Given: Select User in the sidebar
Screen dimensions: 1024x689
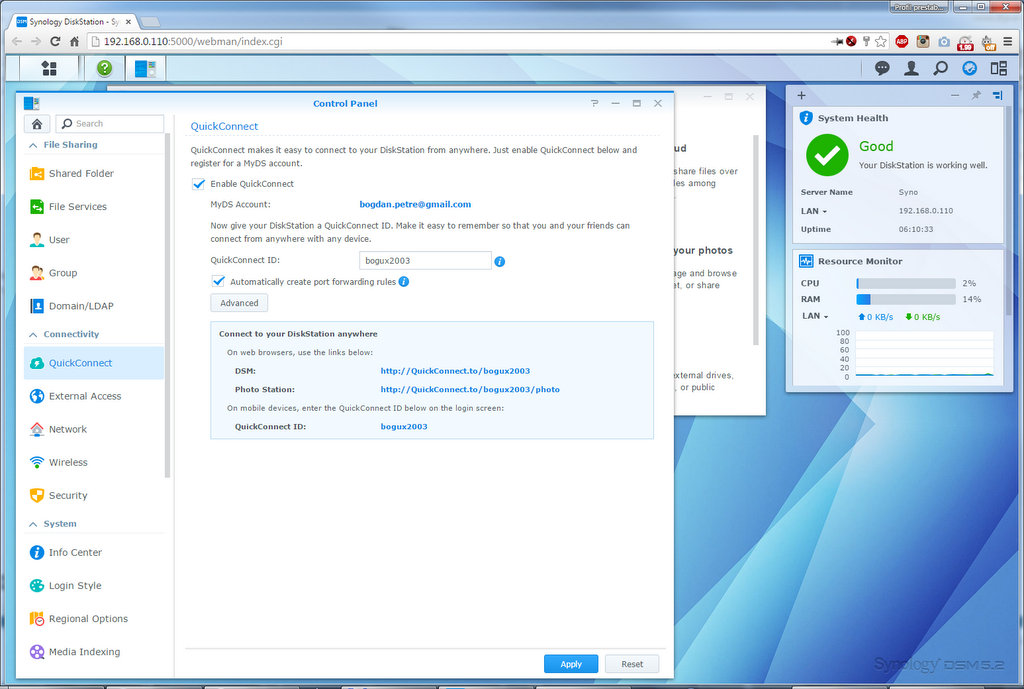Looking at the screenshot, I should tap(94, 240).
